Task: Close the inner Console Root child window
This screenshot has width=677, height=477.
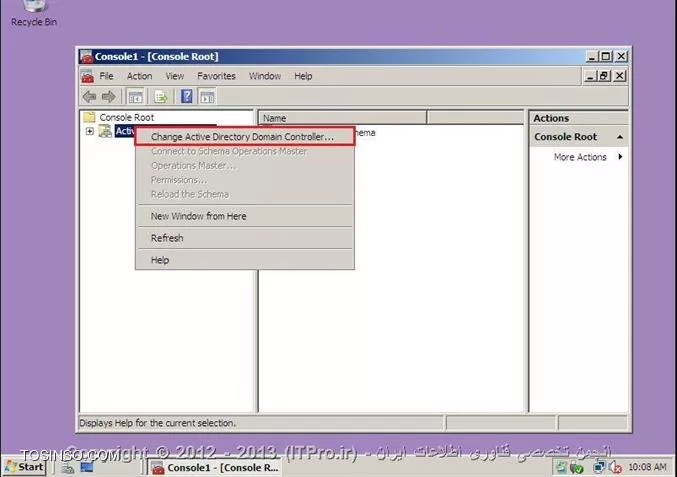Action: click(x=620, y=76)
